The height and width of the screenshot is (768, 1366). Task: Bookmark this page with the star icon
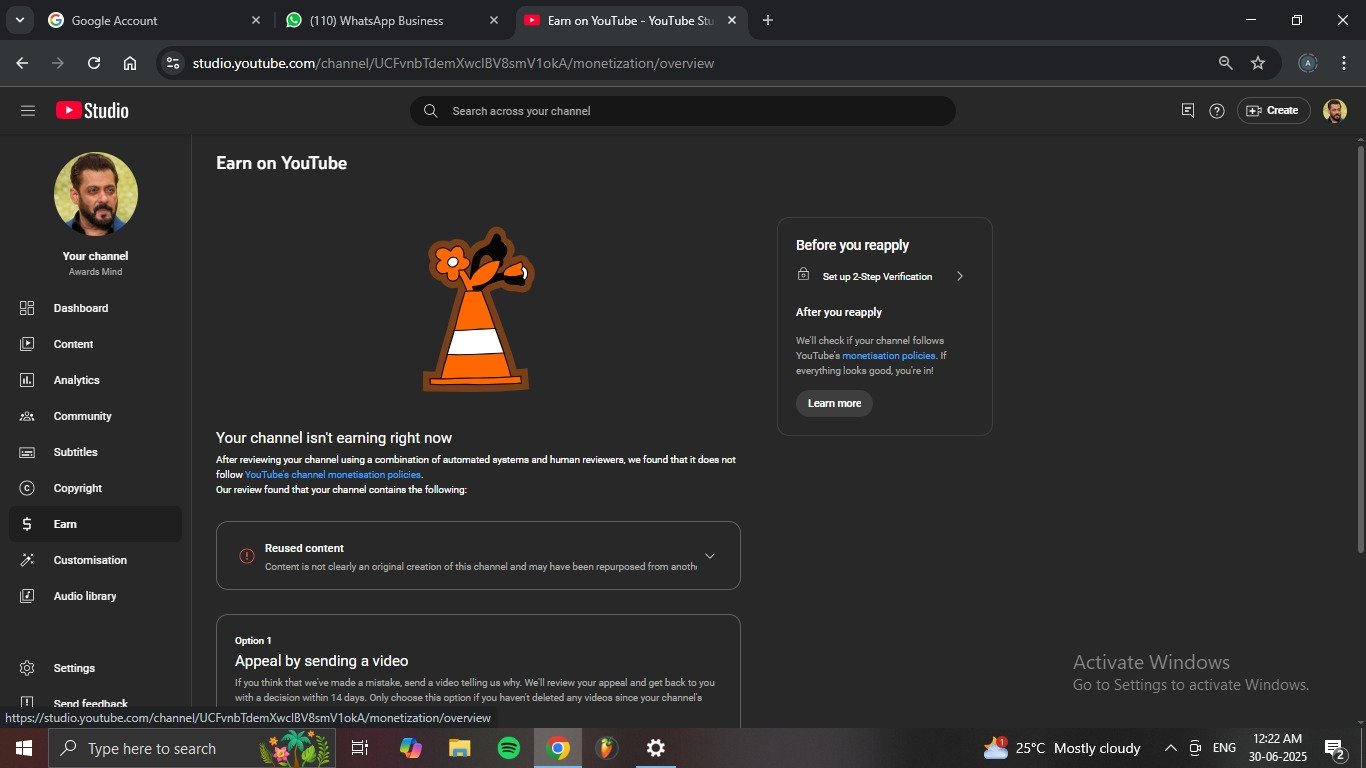point(1258,63)
